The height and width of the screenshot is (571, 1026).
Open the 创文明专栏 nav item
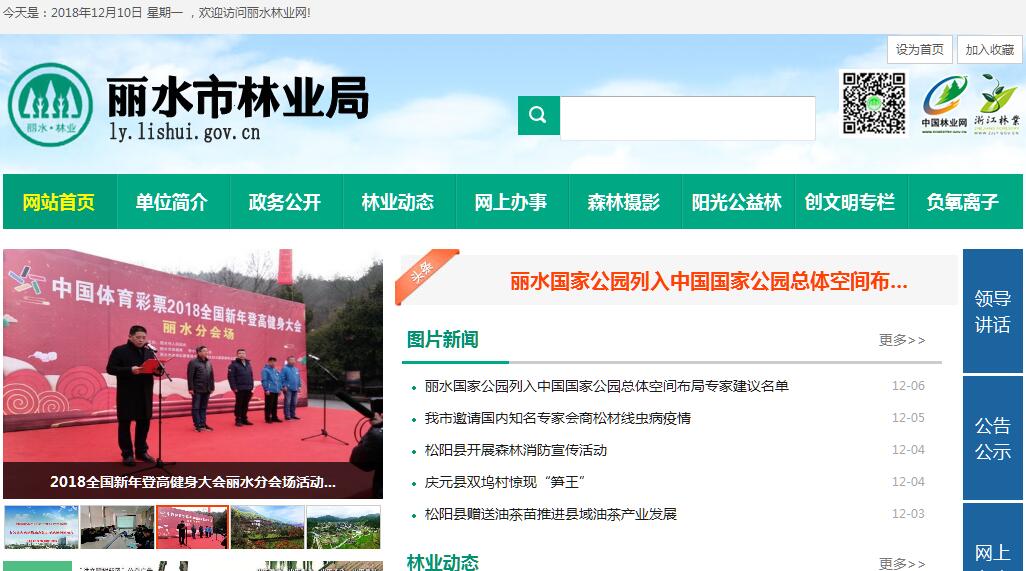pyautogui.click(x=851, y=202)
